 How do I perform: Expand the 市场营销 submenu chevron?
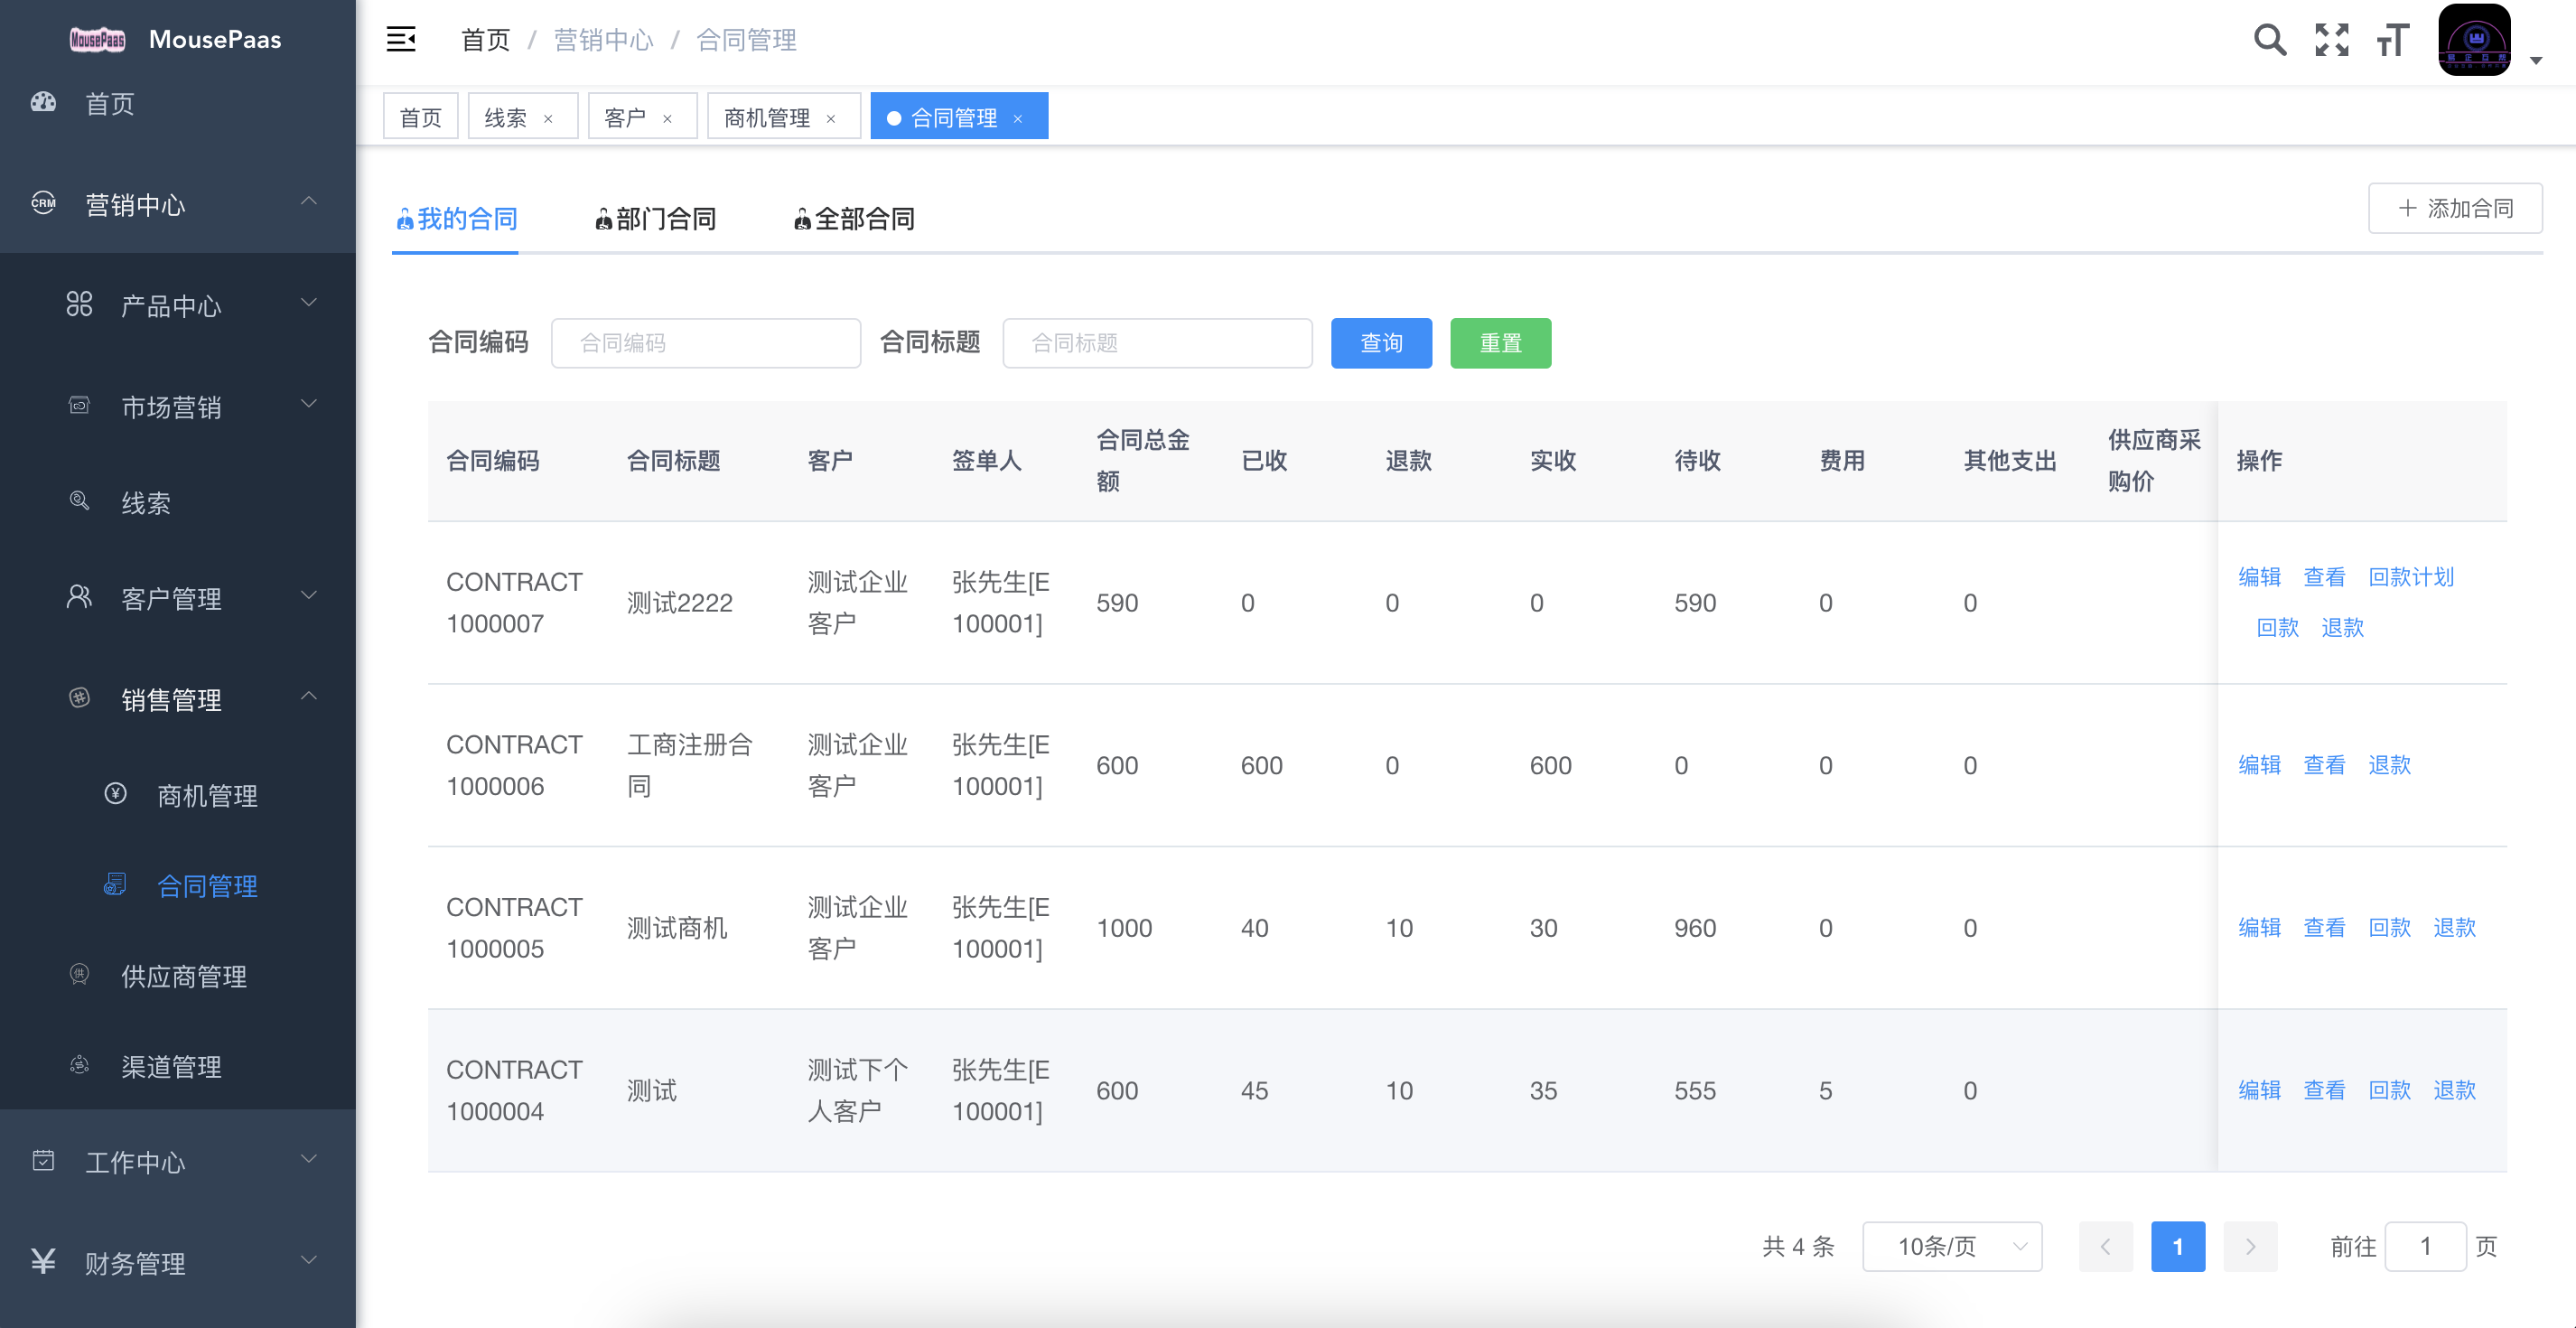coord(309,403)
